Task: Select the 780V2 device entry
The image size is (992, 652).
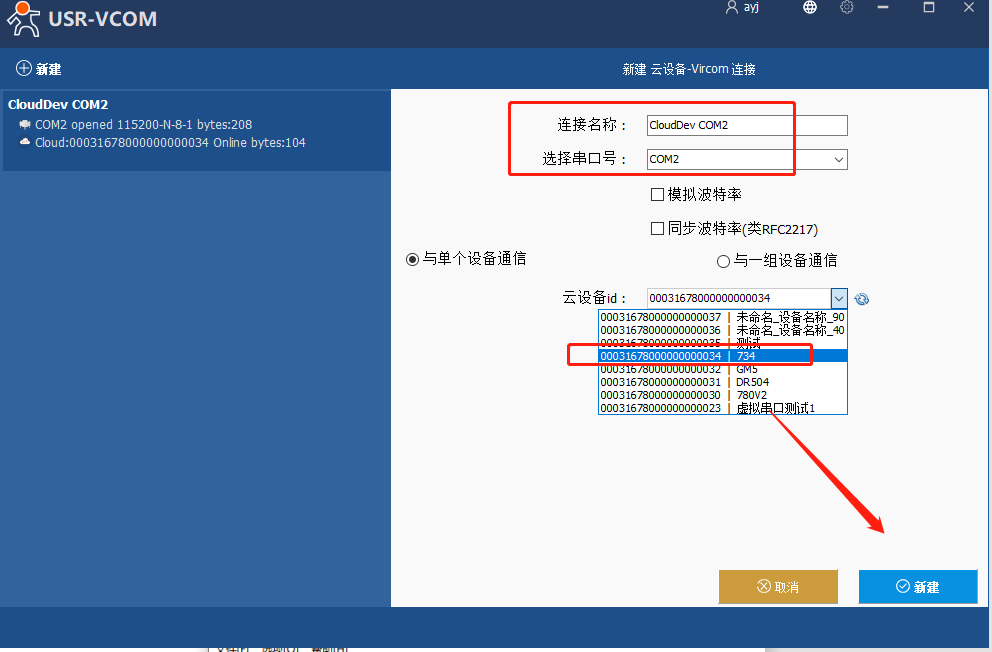Action: point(722,395)
